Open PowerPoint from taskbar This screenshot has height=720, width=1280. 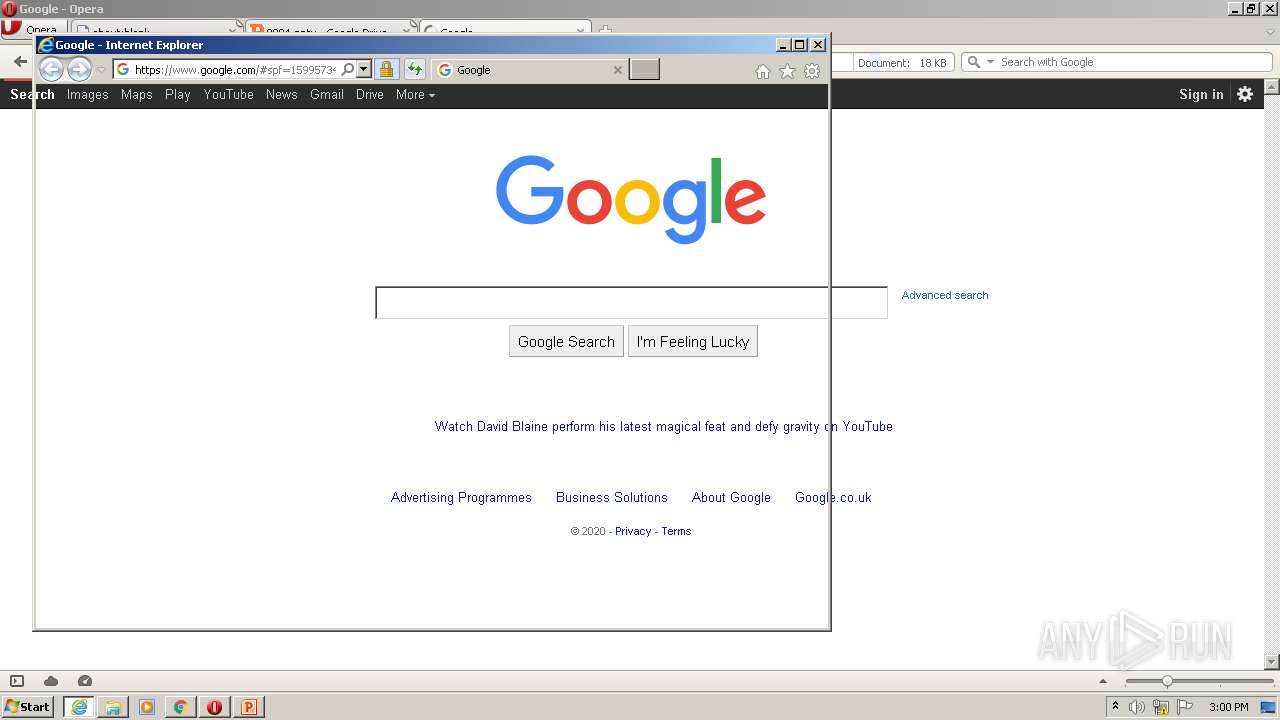point(248,707)
